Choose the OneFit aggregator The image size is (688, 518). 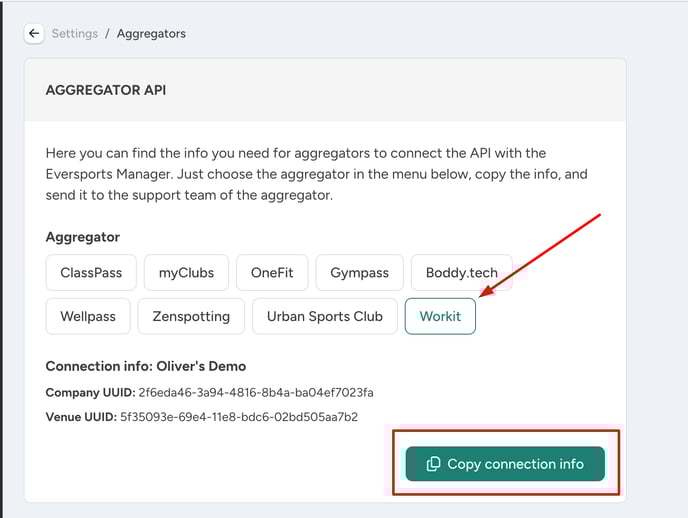pos(272,272)
